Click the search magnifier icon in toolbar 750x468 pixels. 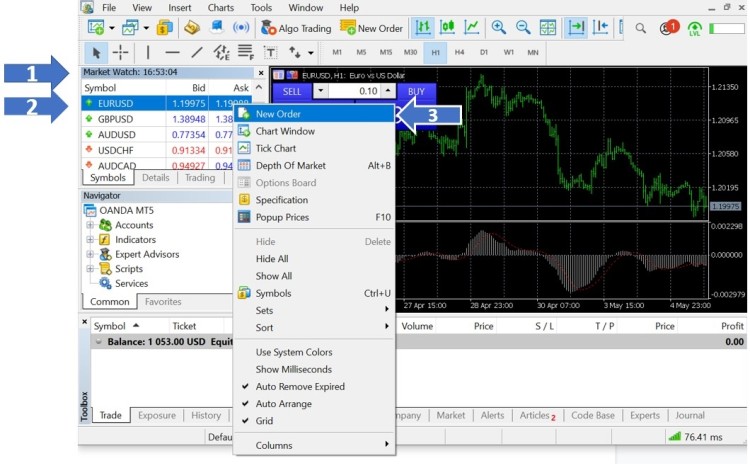(641, 28)
